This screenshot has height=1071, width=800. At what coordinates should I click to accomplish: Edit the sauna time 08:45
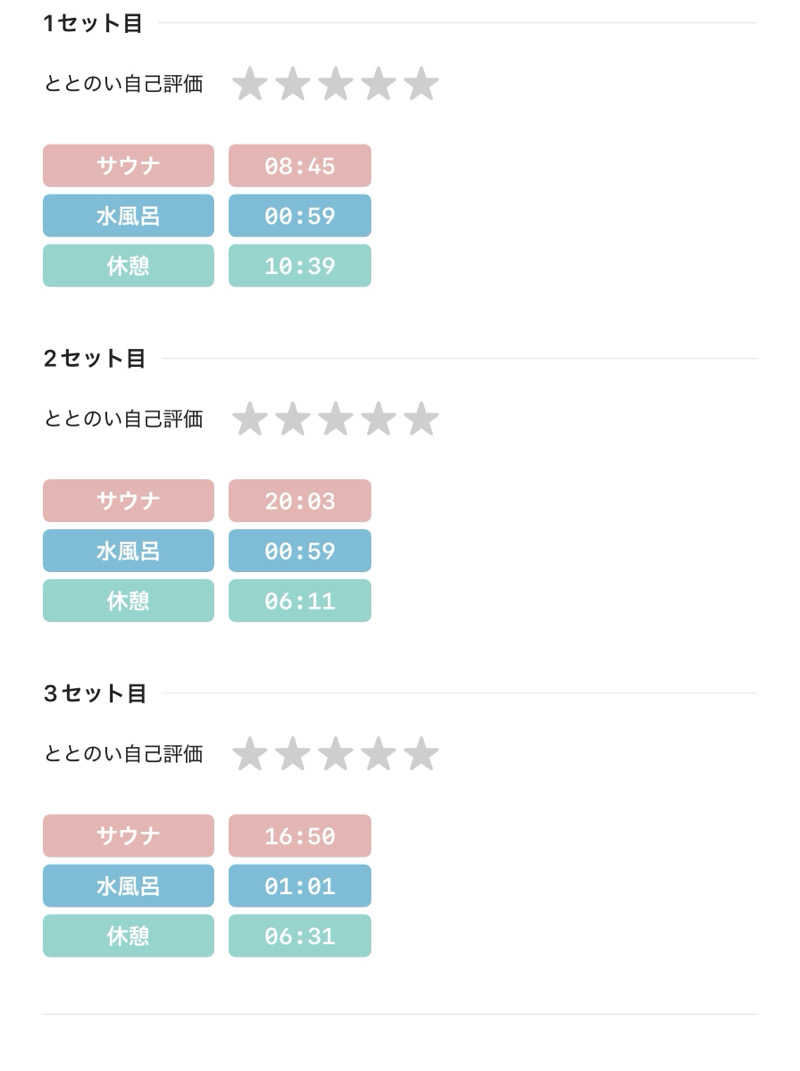click(299, 166)
